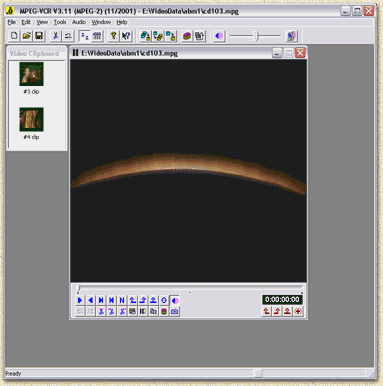
Task: Click the scissors Cut icon in main toolbar
Action: [x=55, y=36]
